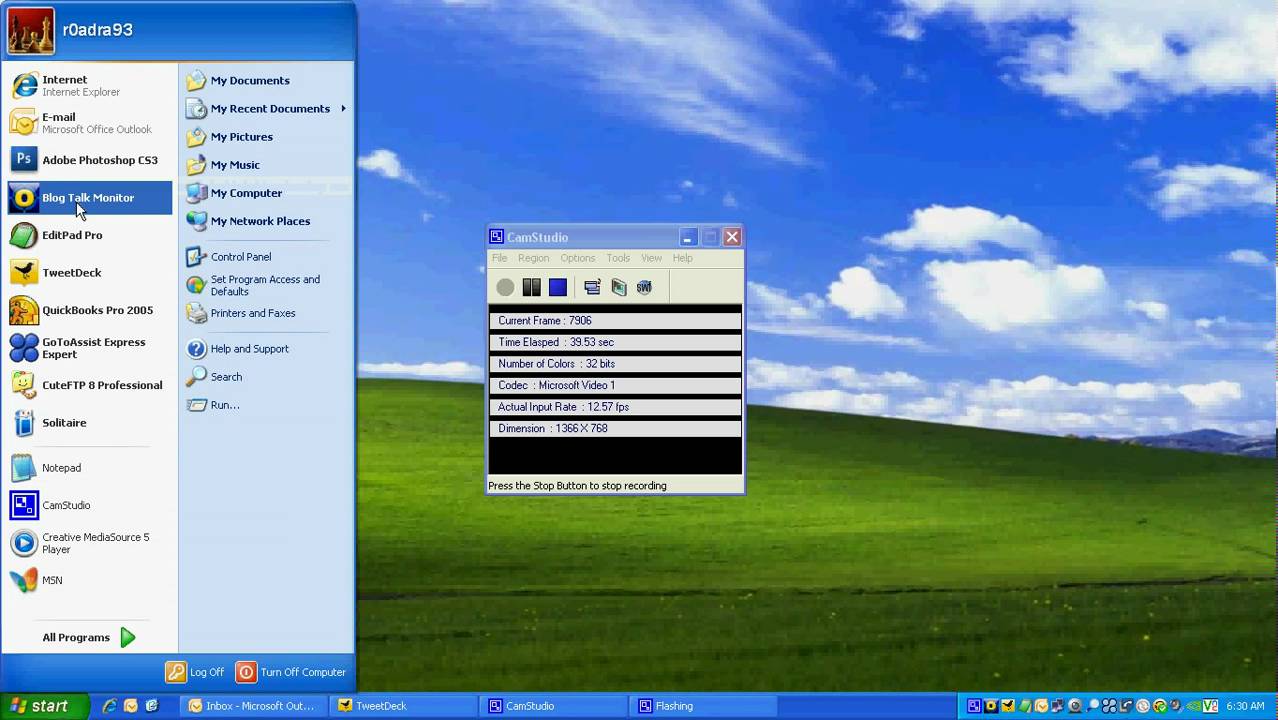The image size is (1278, 720).
Task: Click Outlook quick launch icon on taskbar
Action: click(x=130, y=706)
